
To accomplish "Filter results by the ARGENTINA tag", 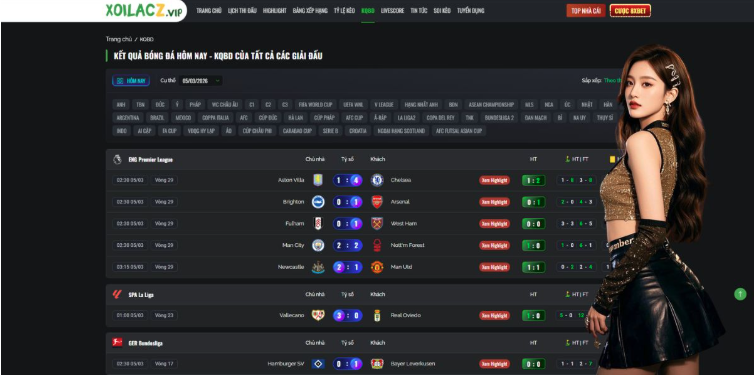I will [128, 117].
